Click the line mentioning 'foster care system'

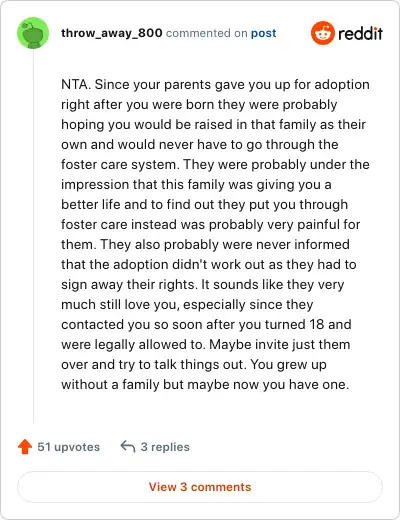pyautogui.click(x=215, y=164)
